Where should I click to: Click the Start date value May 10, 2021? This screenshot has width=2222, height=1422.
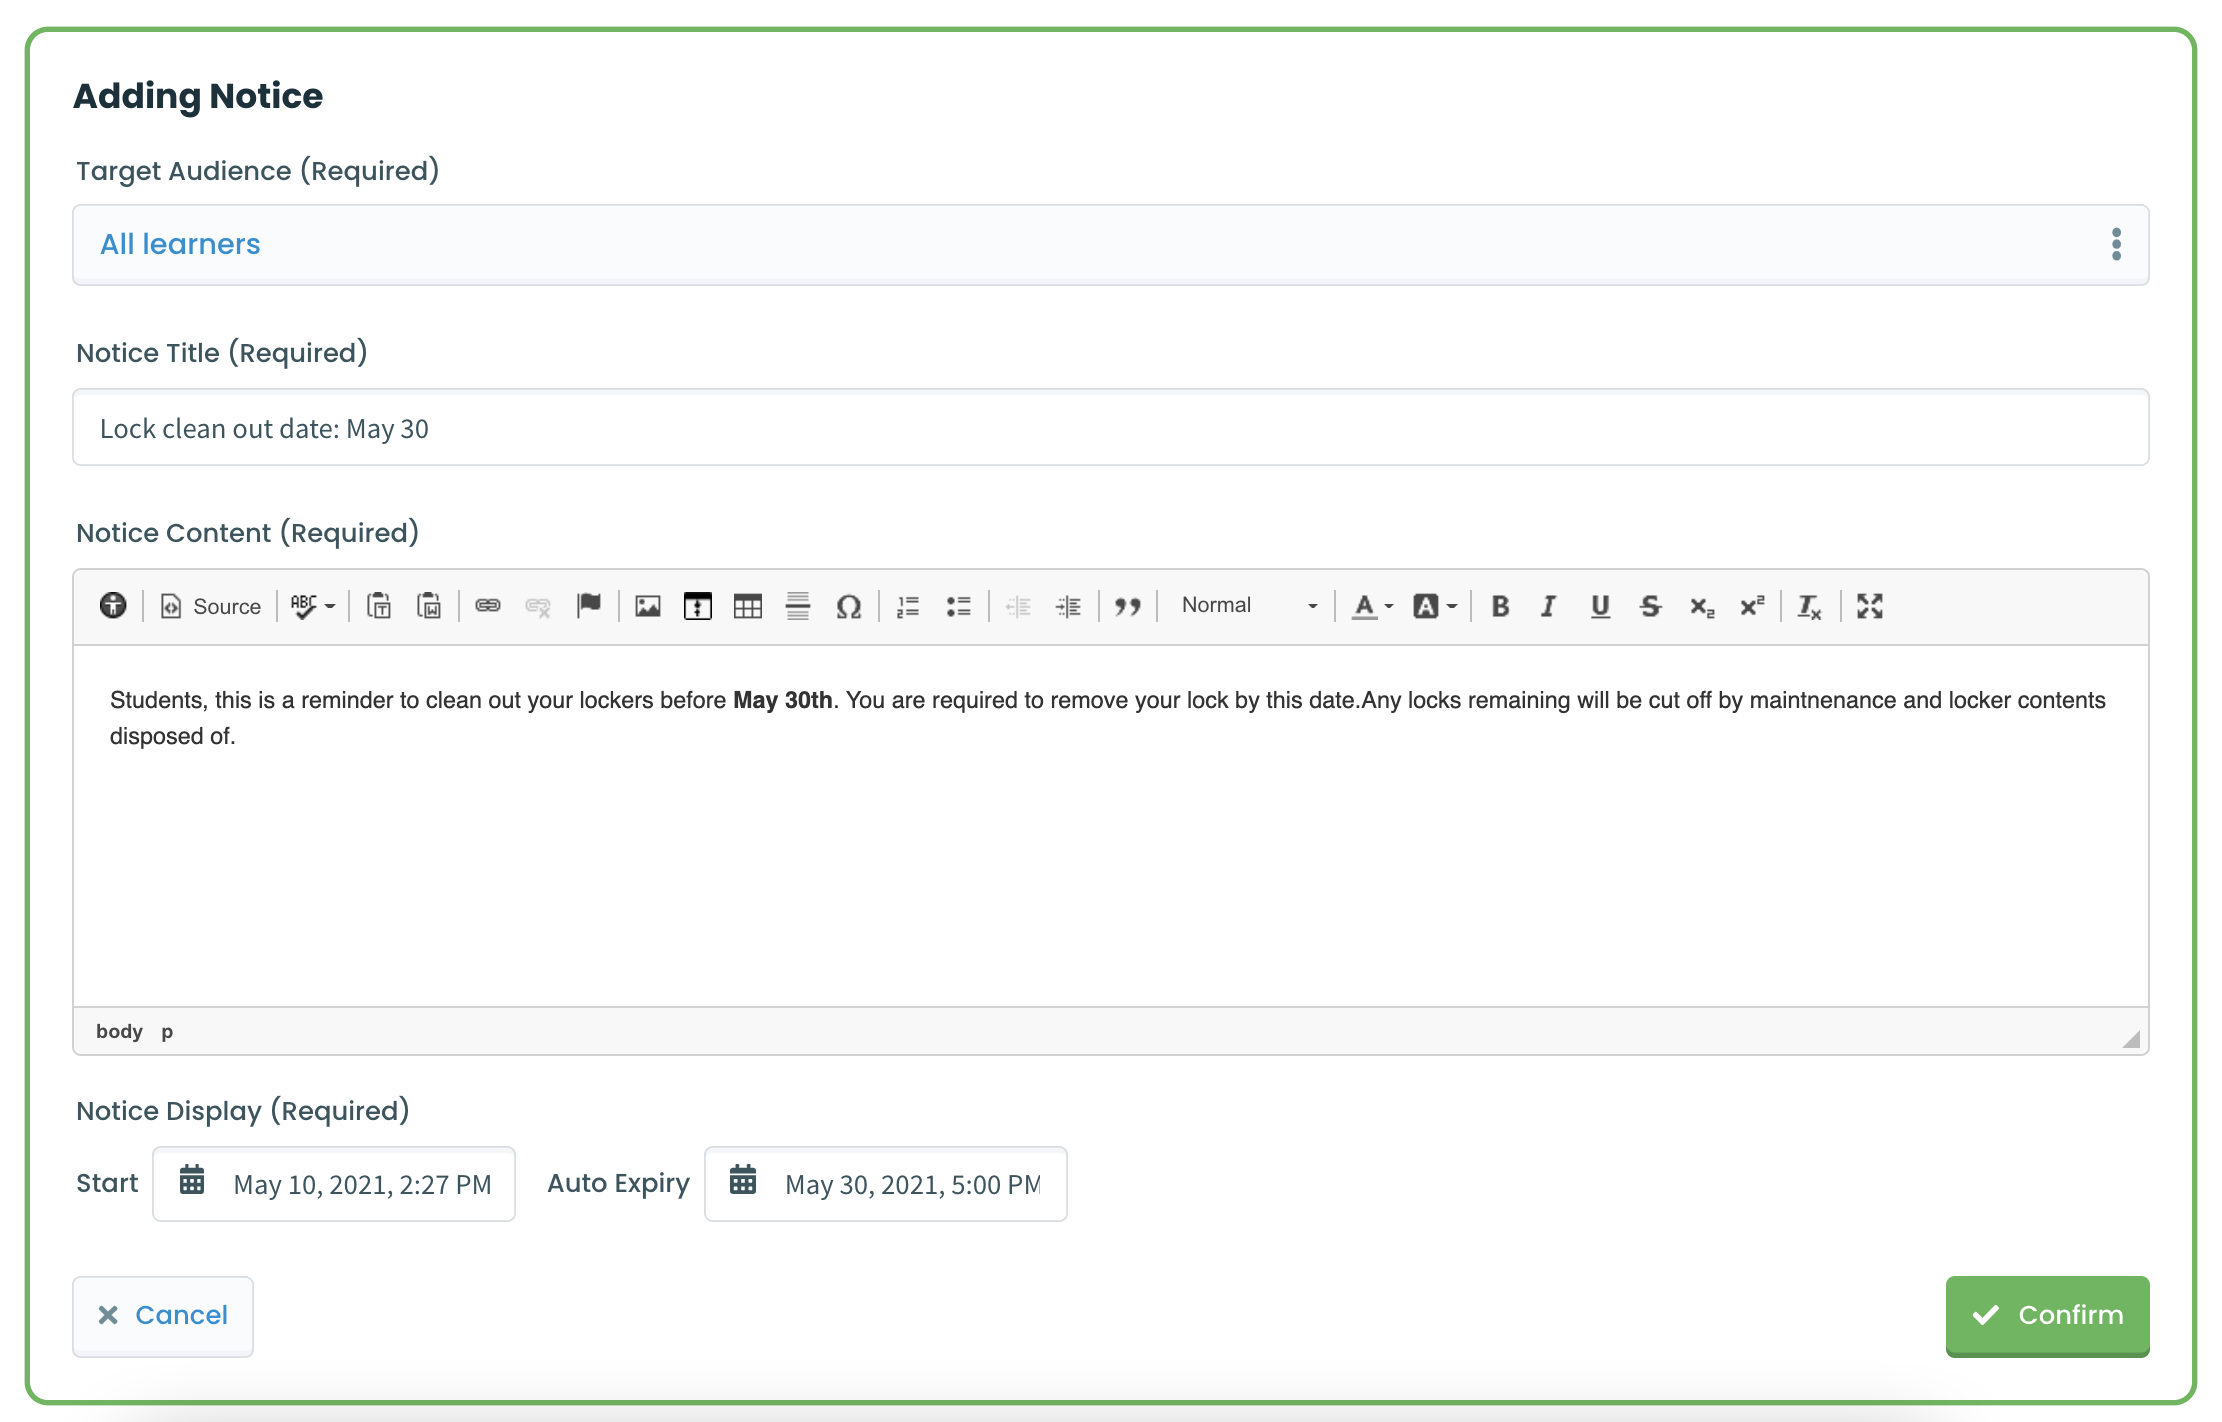tap(362, 1185)
